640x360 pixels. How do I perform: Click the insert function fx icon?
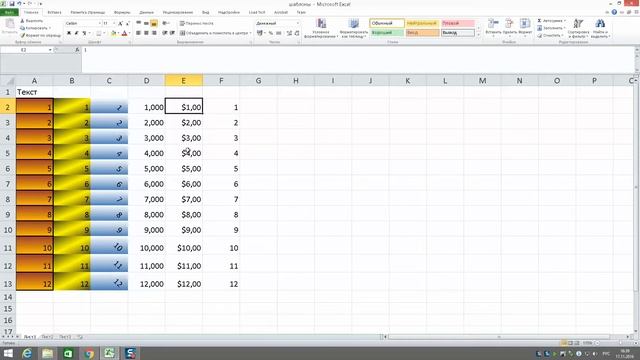click(x=77, y=50)
